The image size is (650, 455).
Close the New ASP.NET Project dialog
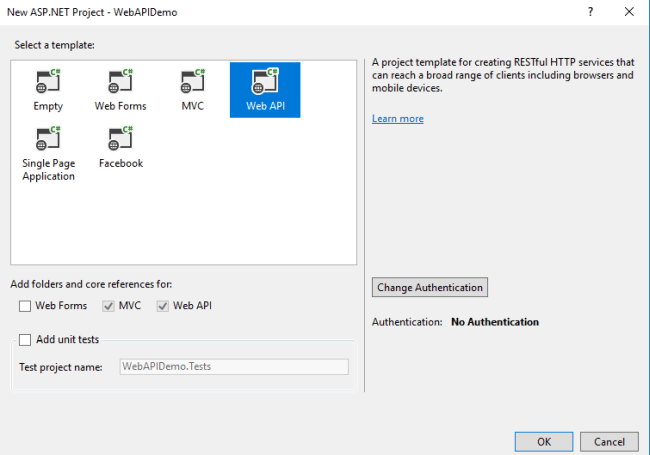[x=629, y=12]
